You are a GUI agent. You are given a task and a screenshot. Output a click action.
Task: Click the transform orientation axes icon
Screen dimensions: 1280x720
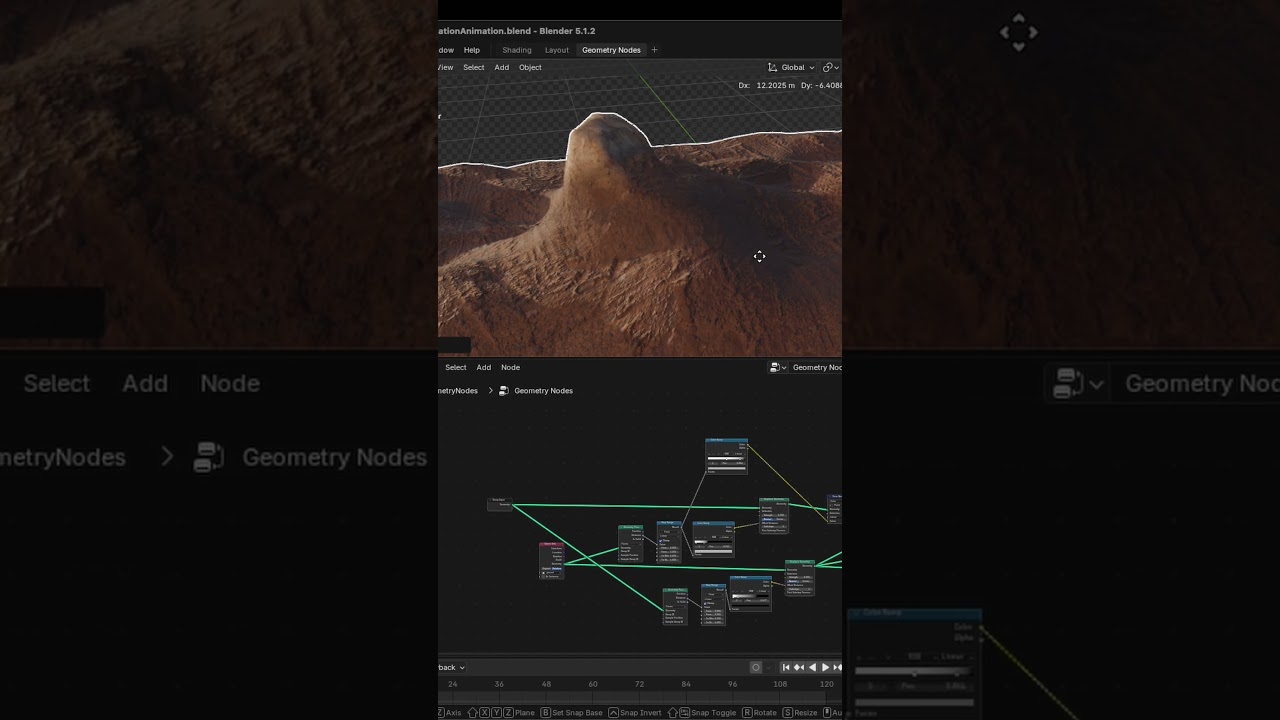pyautogui.click(x=773, y=67)
